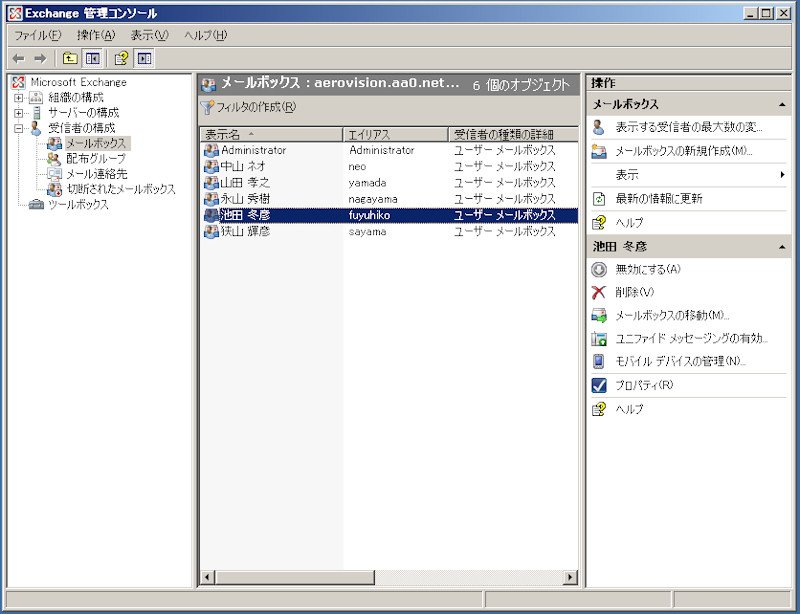
Task: Click the neo alias cell
Action: pos(357,166)
